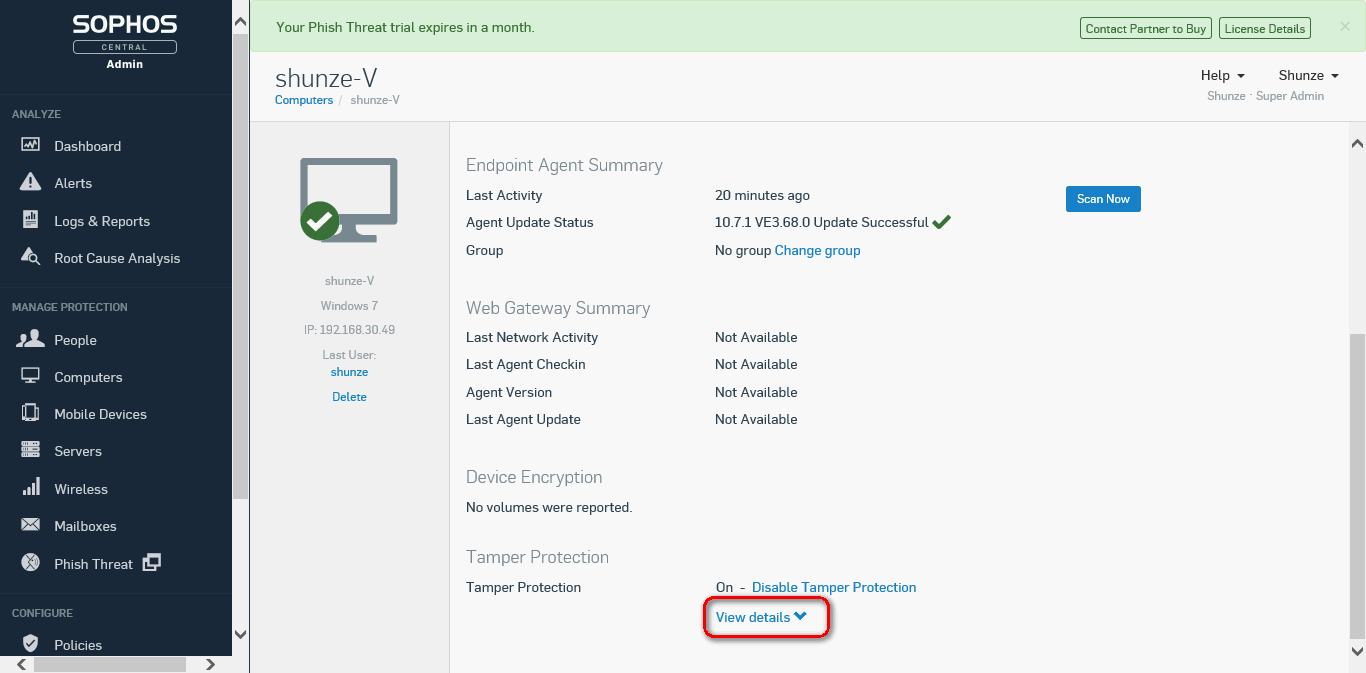
Task: Click the external window icon beside Phish Threat
Action: coord(151,563)
